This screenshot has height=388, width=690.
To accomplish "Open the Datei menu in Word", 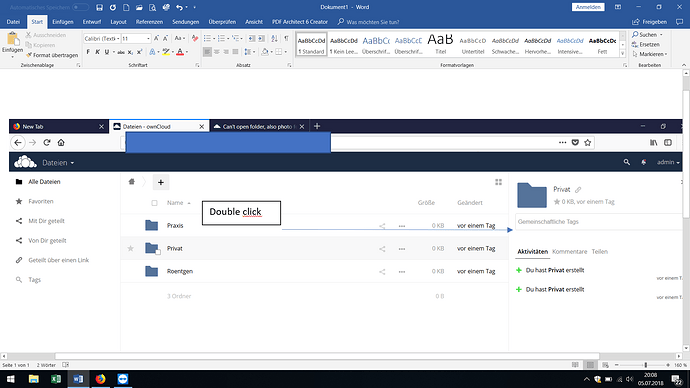I will (13, 22).
